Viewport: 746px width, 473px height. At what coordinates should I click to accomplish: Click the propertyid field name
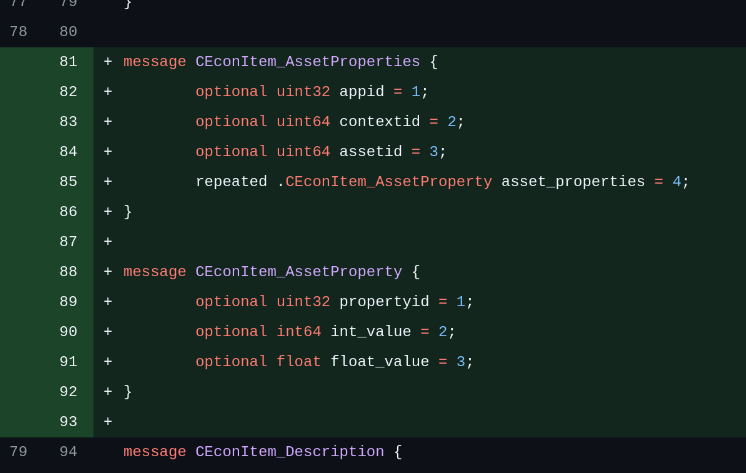[x=384, y=302]
